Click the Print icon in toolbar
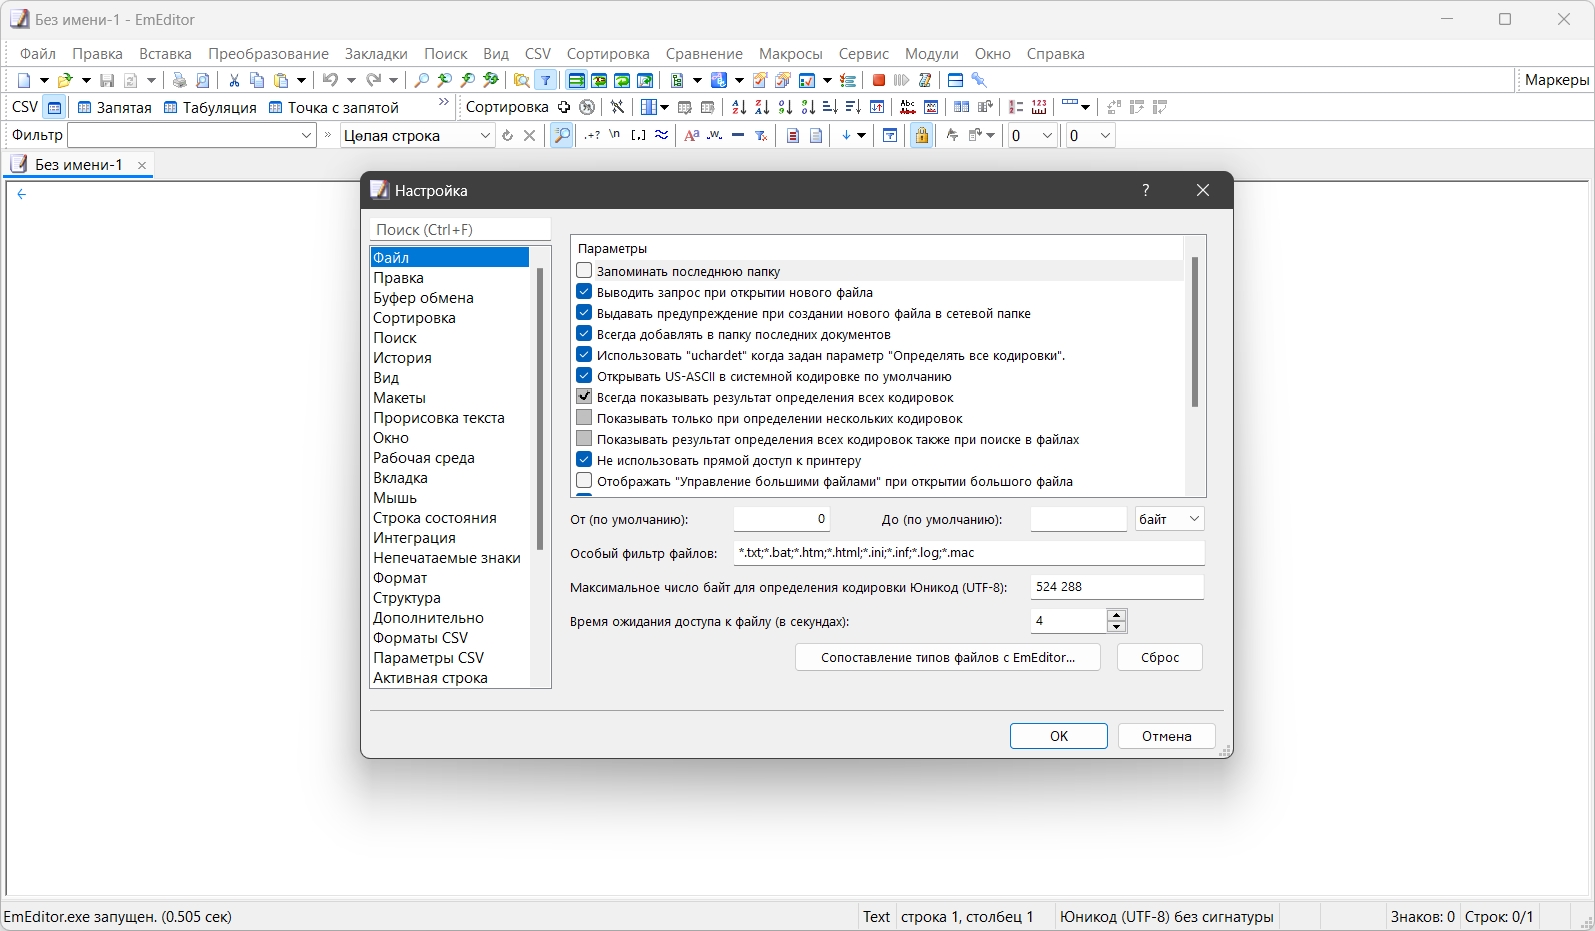The height and width of the screenshot is (931, 1595). pos(180,80)
